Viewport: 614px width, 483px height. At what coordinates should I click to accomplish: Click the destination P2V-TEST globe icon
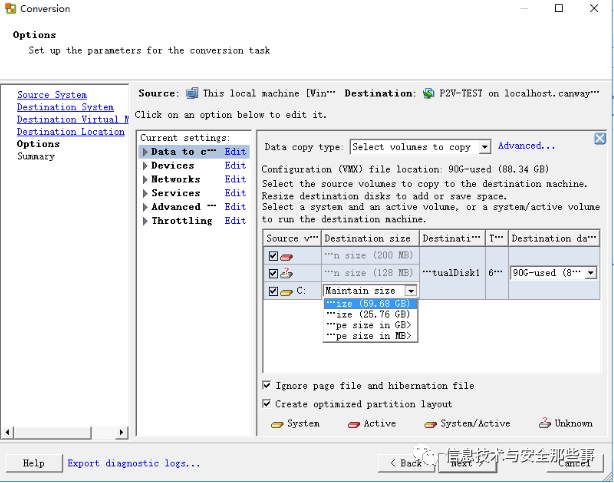tap(429, 93)
